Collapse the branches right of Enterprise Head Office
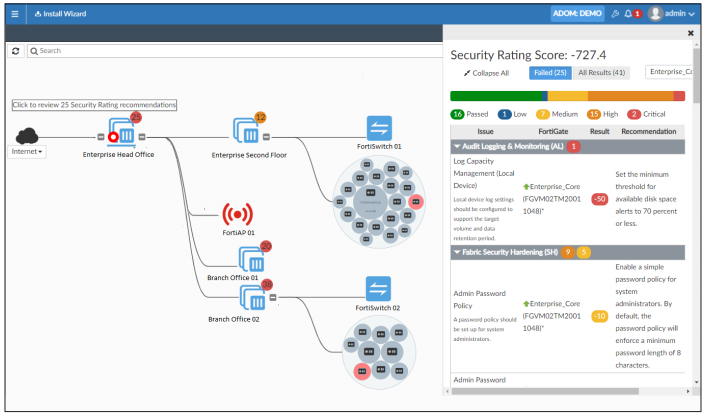Screen dimensions: 705x415 click(x=142, y=137)
